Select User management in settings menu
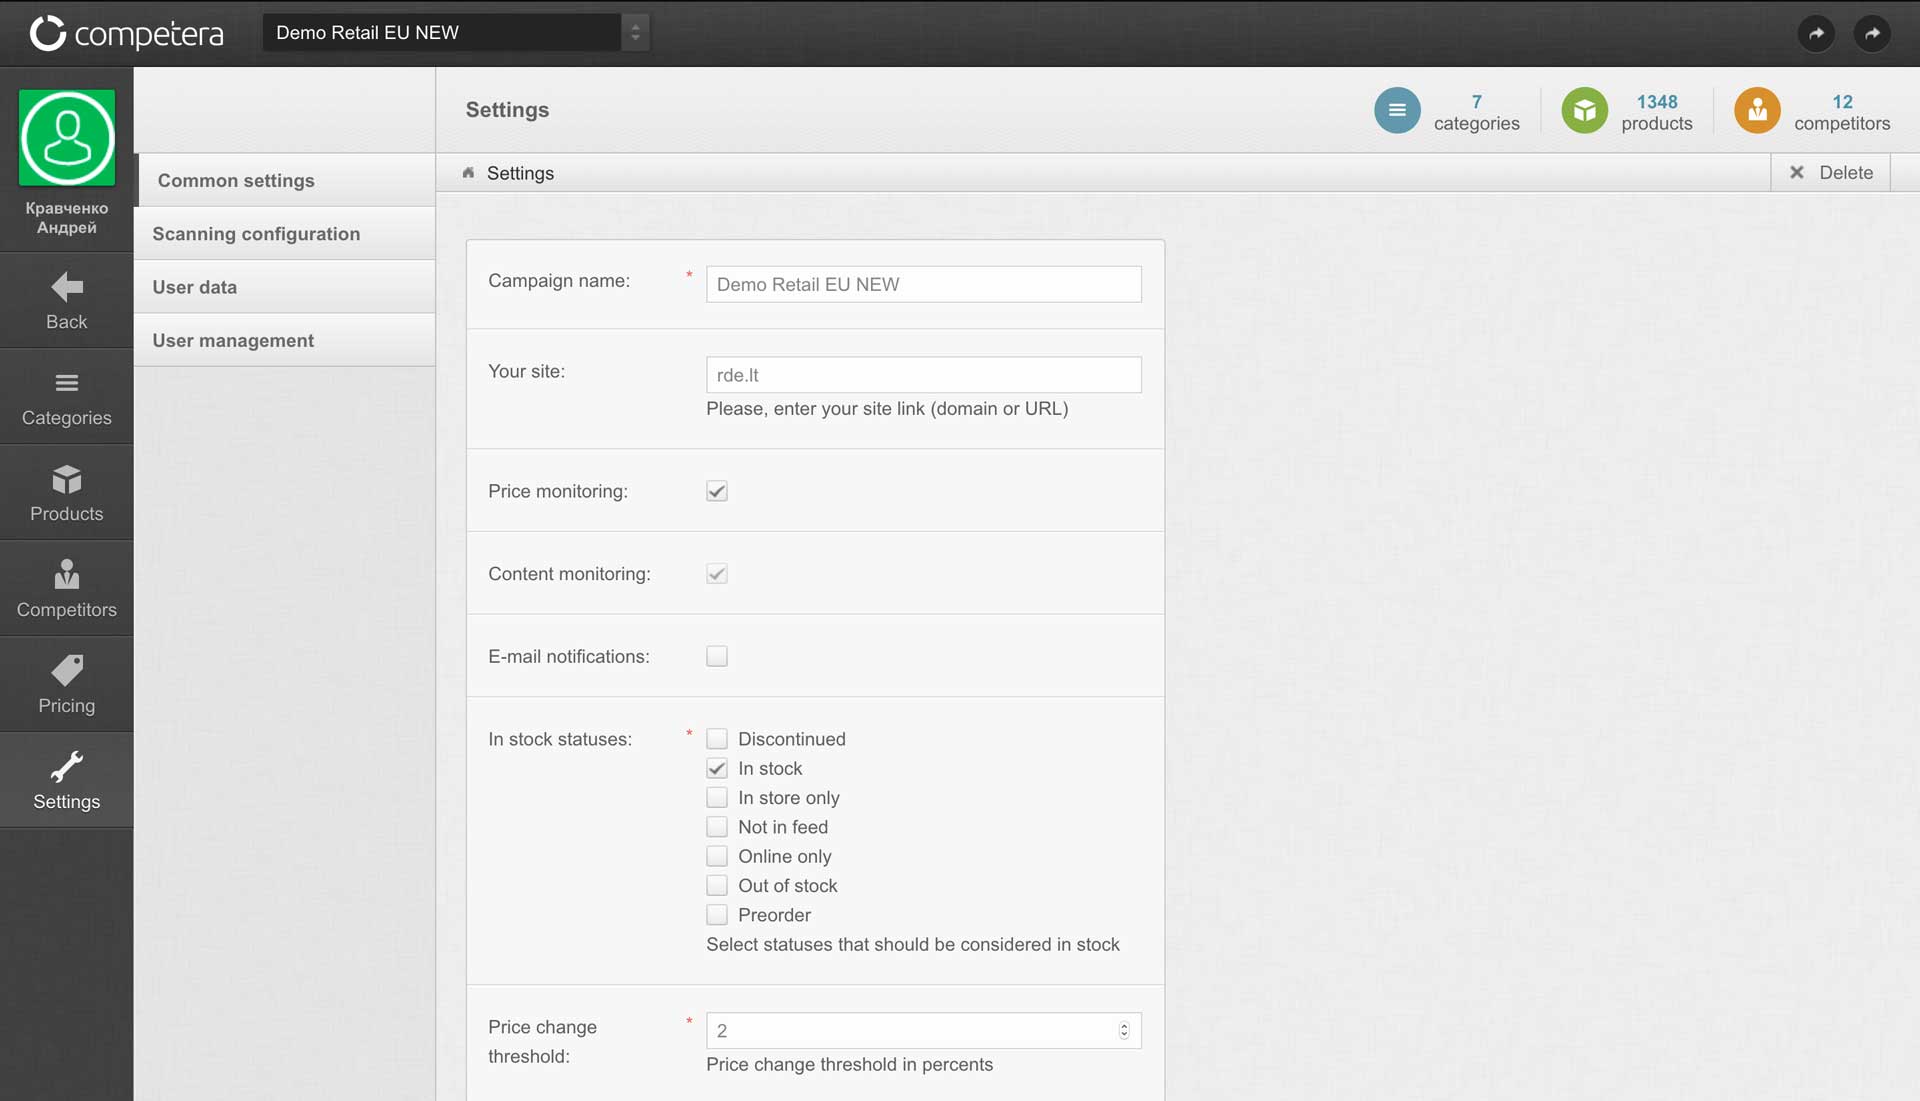This screenshot has width=1920, height=1101. 233,341
